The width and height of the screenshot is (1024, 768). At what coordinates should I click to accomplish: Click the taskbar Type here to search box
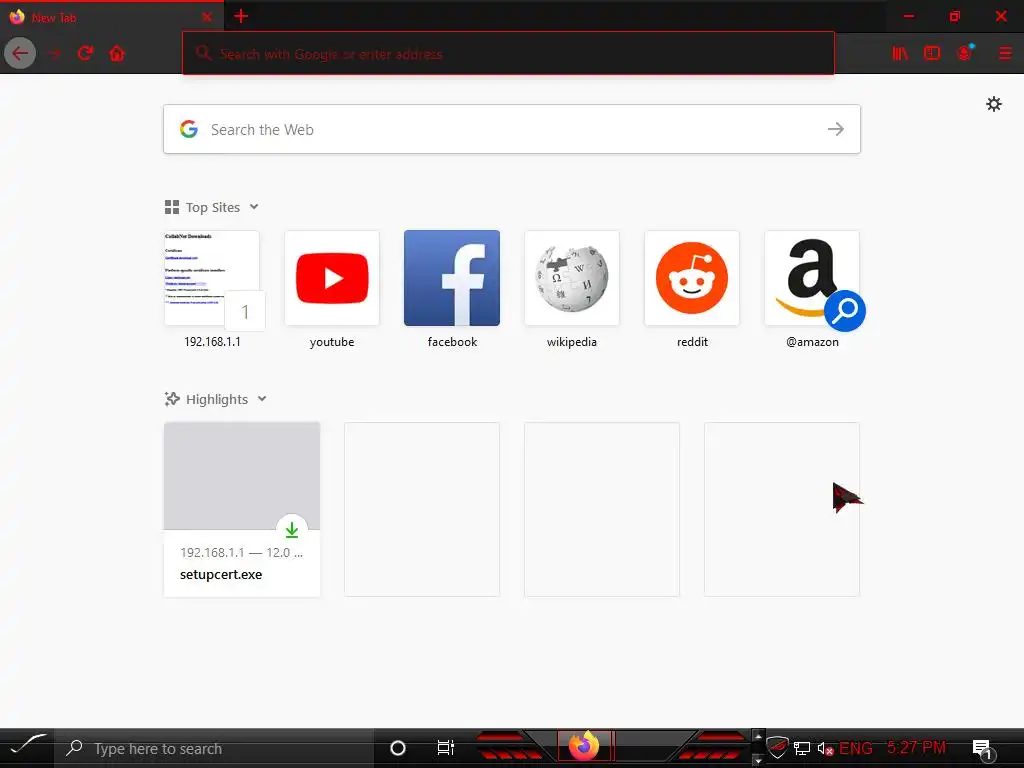[214, 748]
